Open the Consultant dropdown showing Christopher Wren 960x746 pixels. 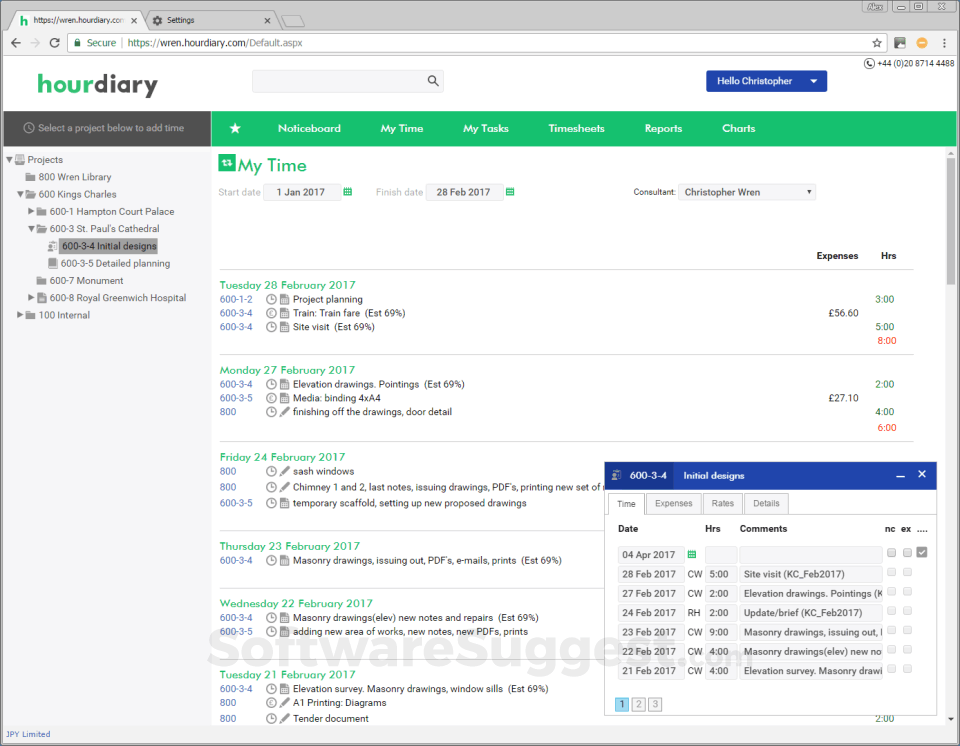tap(747, 192)
